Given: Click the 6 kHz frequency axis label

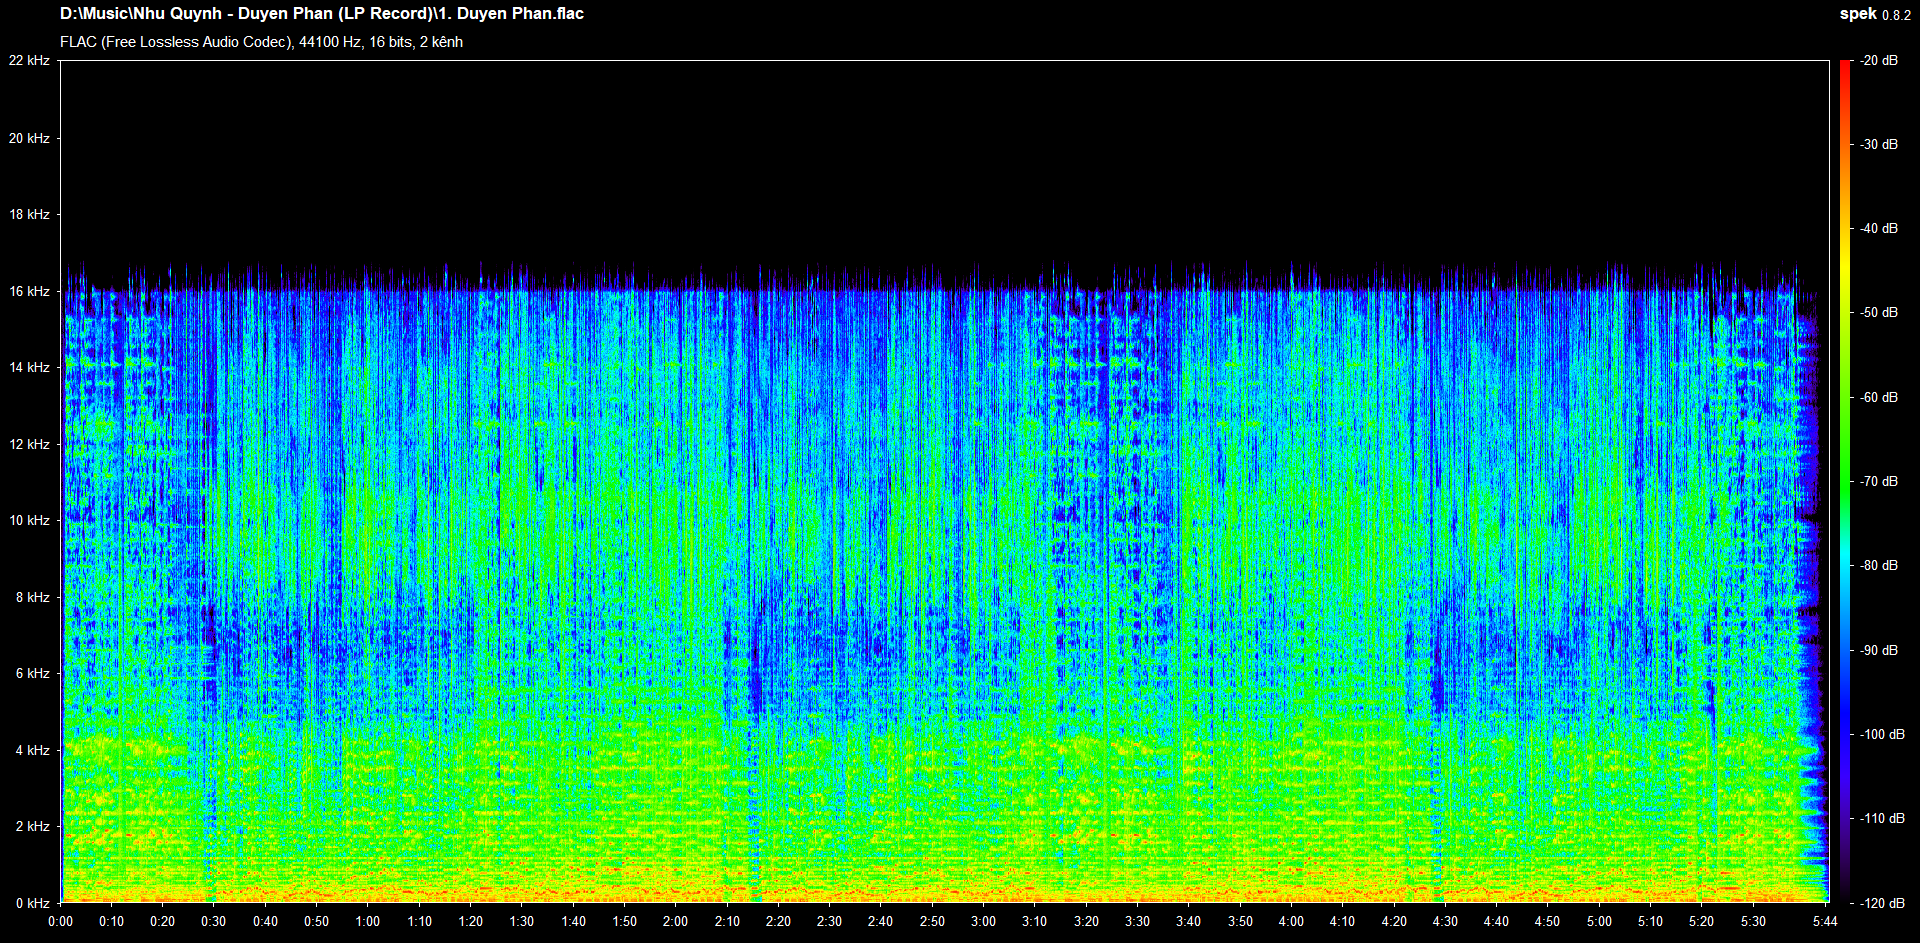Looking at the screenshot, I should coord(32,673).
